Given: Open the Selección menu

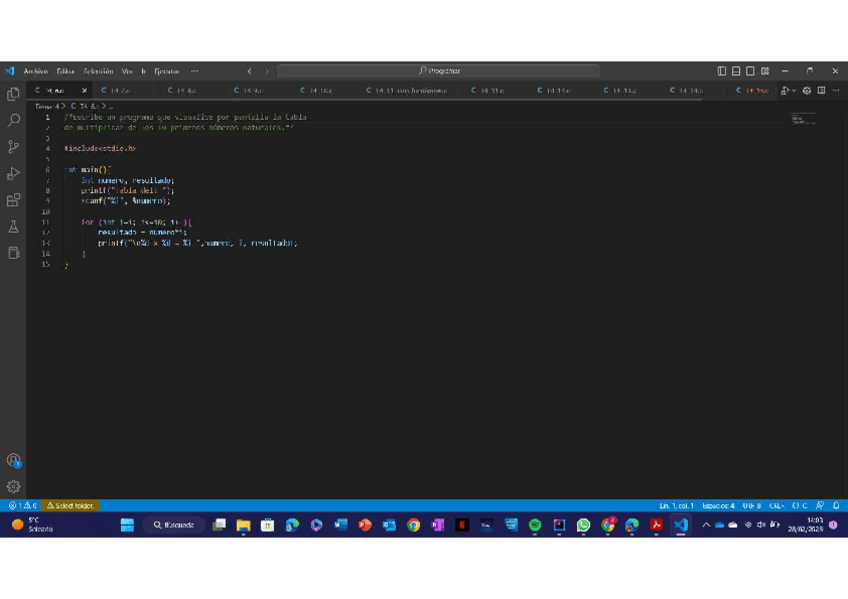Looking at the screenshot, I should point(98,71).
